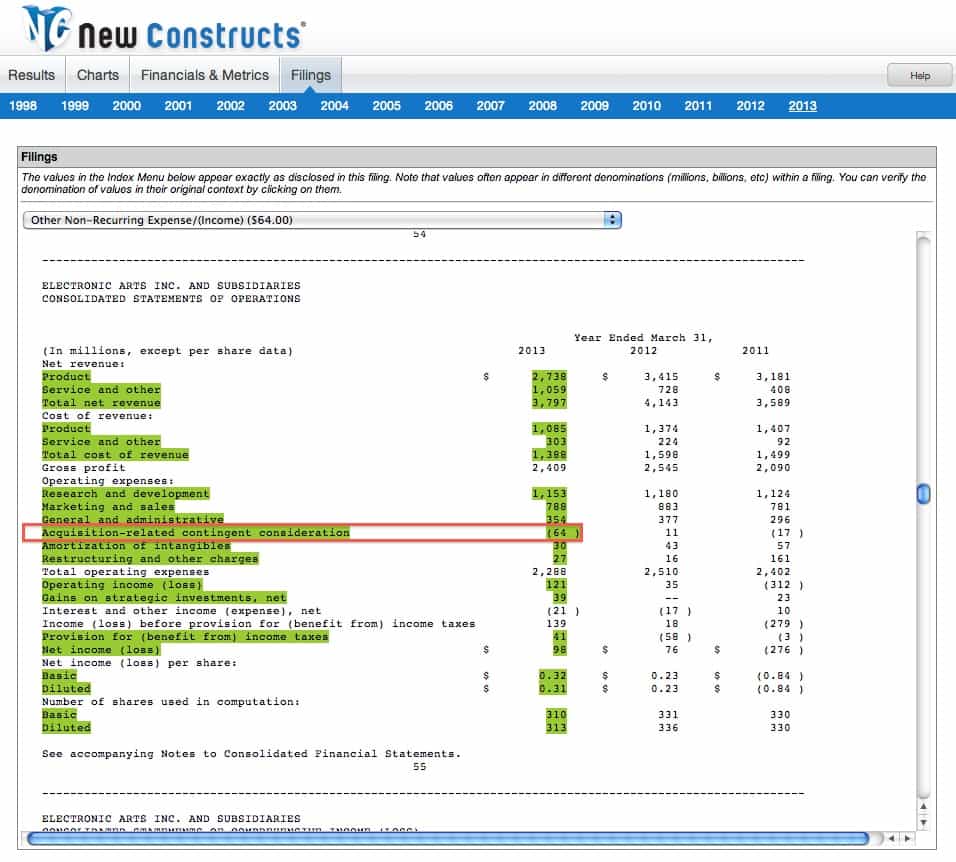This screenshot has width=956, height=862.
Task: Click highlighted Basic EPS value 0.32
Action: [553, 675]
